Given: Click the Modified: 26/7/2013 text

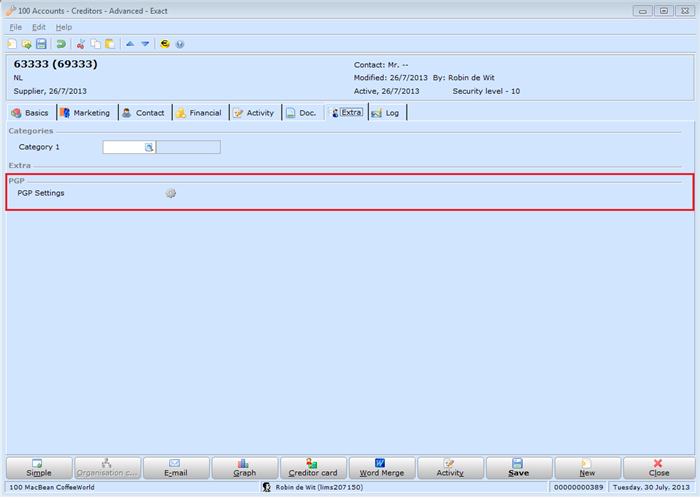Looking at the screenshot, I should click(x=391, y=78).
